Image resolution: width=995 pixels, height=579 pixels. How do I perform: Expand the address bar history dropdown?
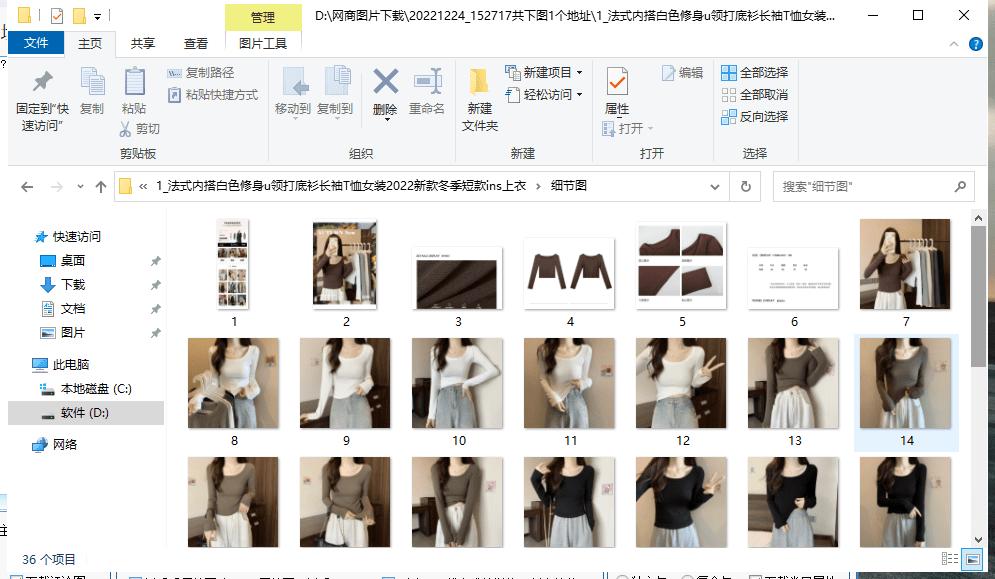click(714, 187)
